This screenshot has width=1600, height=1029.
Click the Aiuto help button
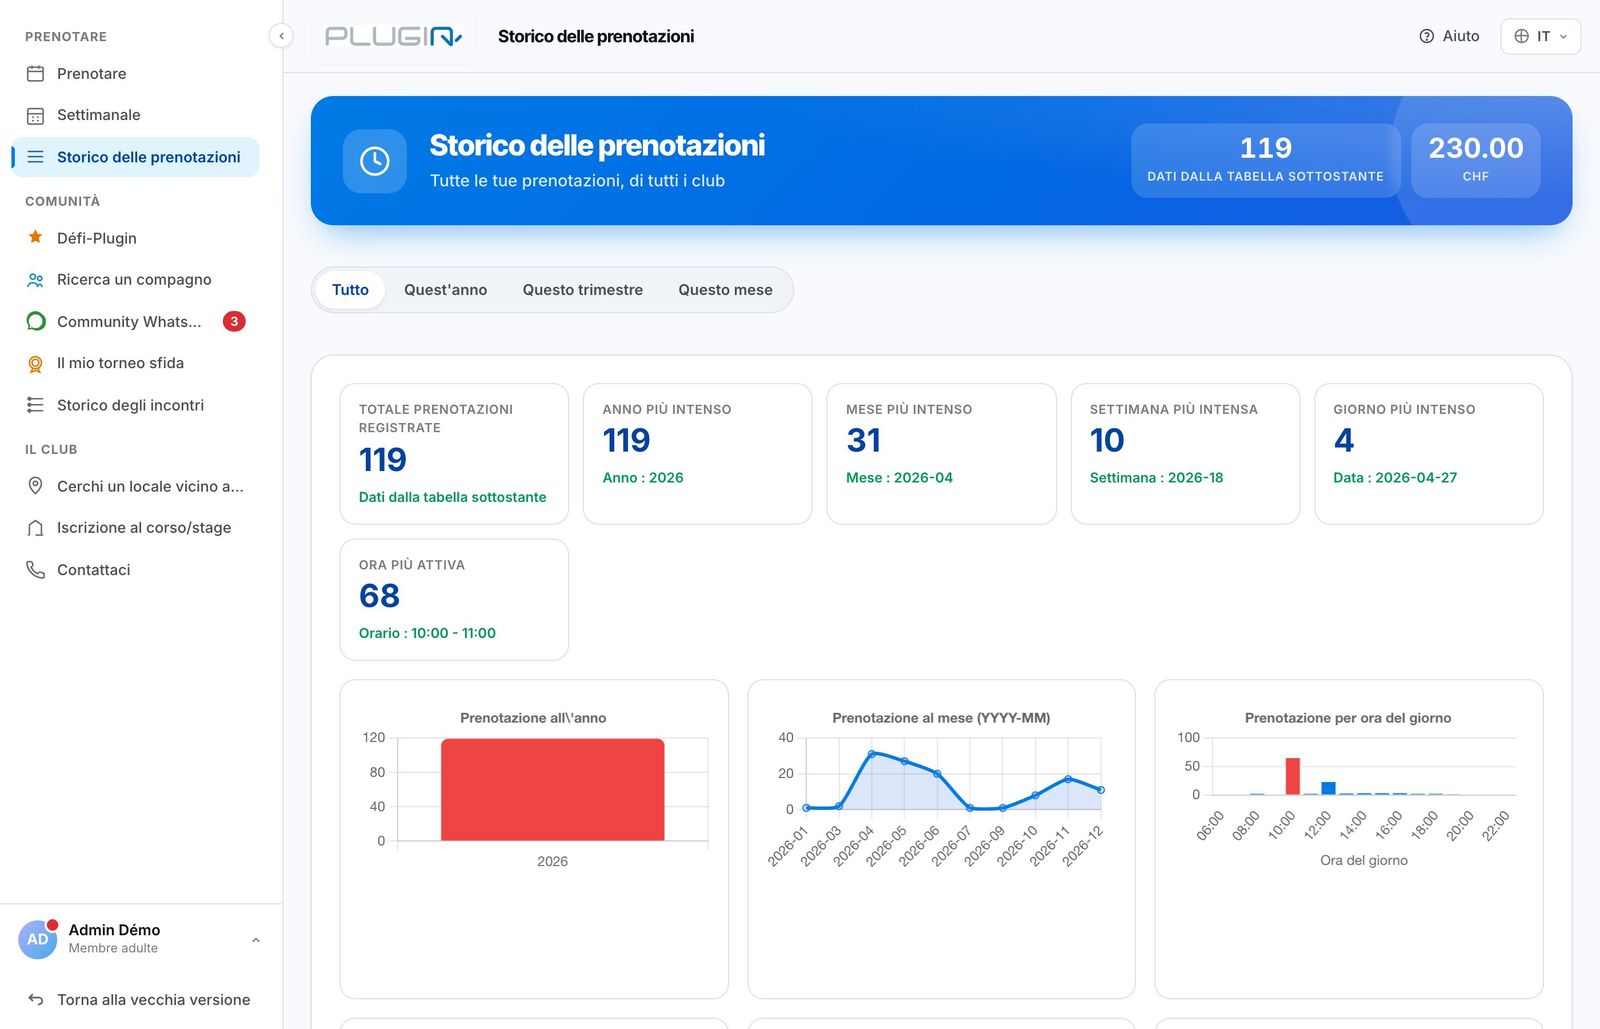[1449, 36]
